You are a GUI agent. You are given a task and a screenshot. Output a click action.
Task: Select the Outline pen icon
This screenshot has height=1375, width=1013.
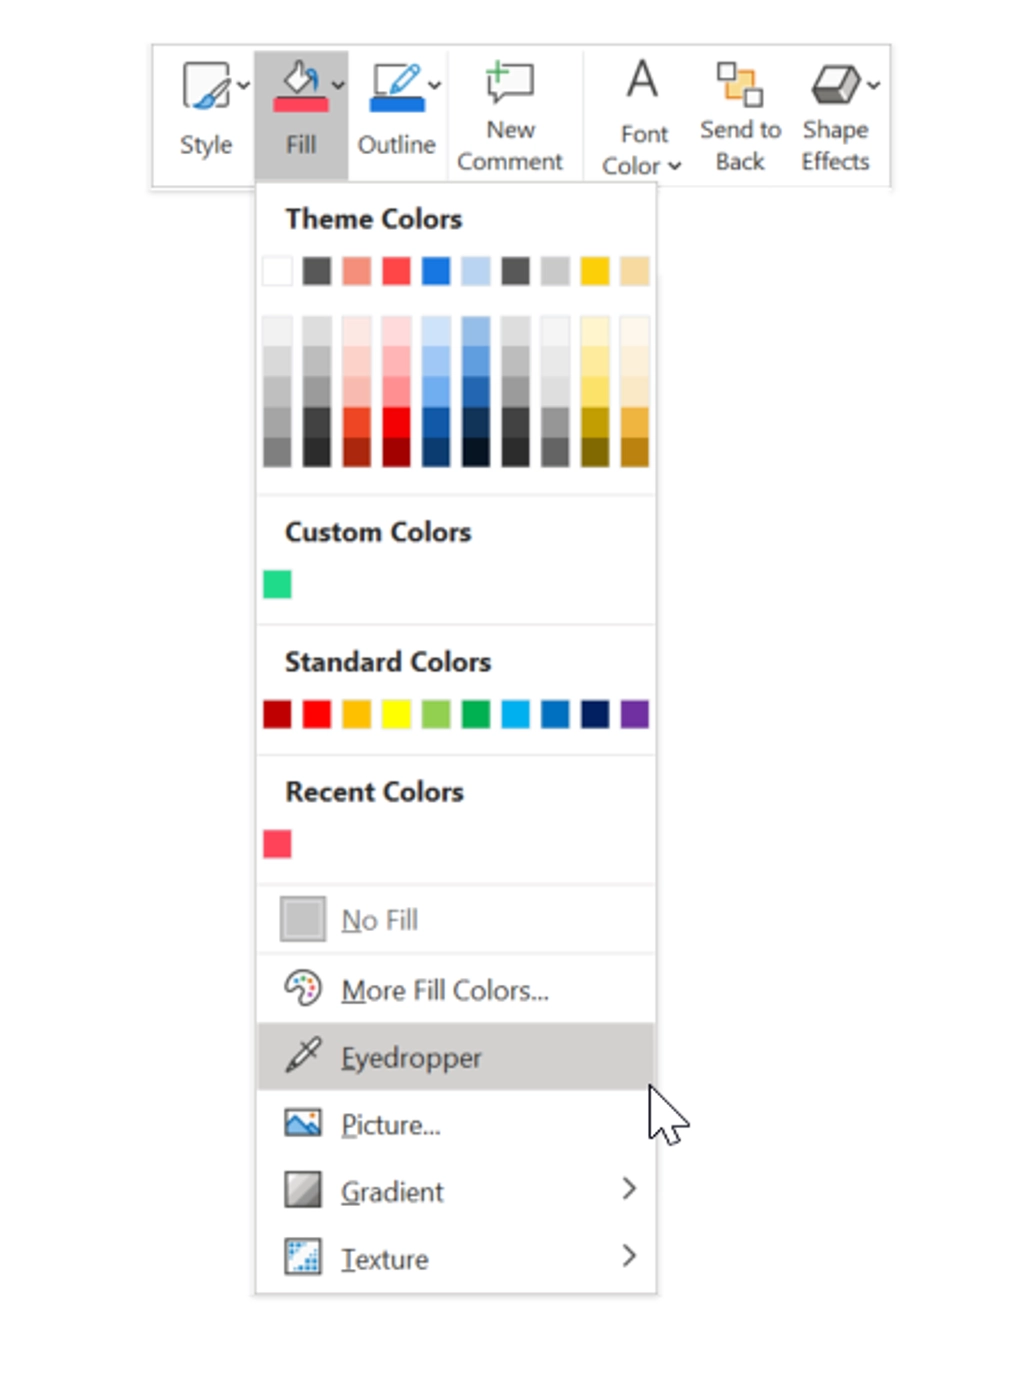396,83
